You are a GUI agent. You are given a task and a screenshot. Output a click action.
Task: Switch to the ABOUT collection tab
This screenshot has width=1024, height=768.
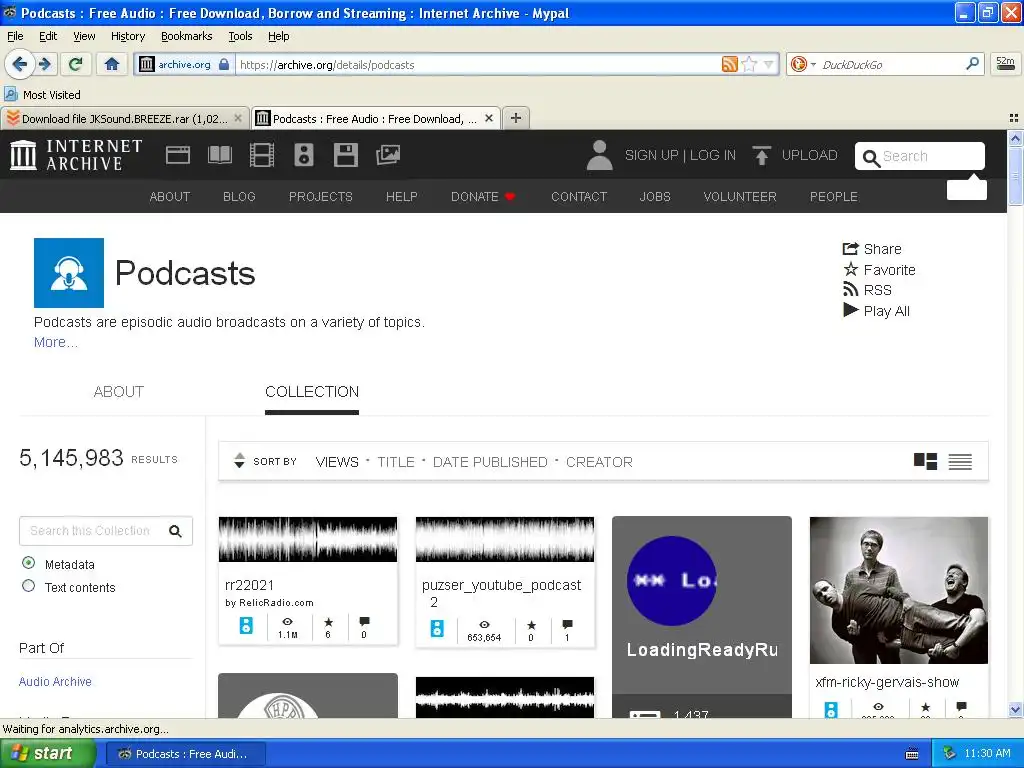pyautogui.click(x=118, y=391)
